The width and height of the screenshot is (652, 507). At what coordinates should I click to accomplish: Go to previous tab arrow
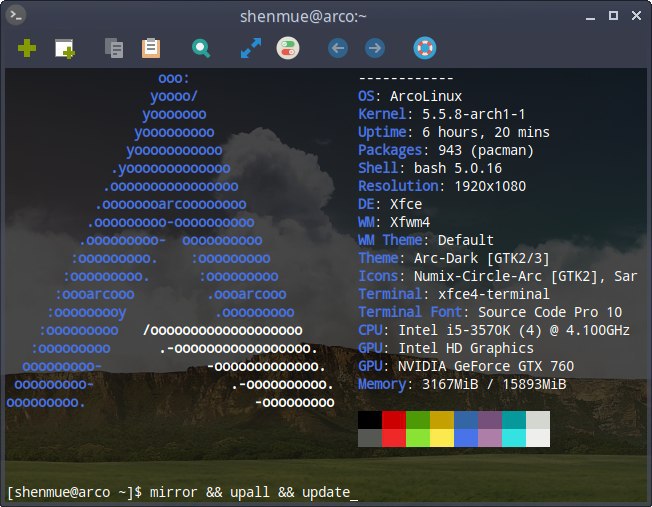pos(338,48)
